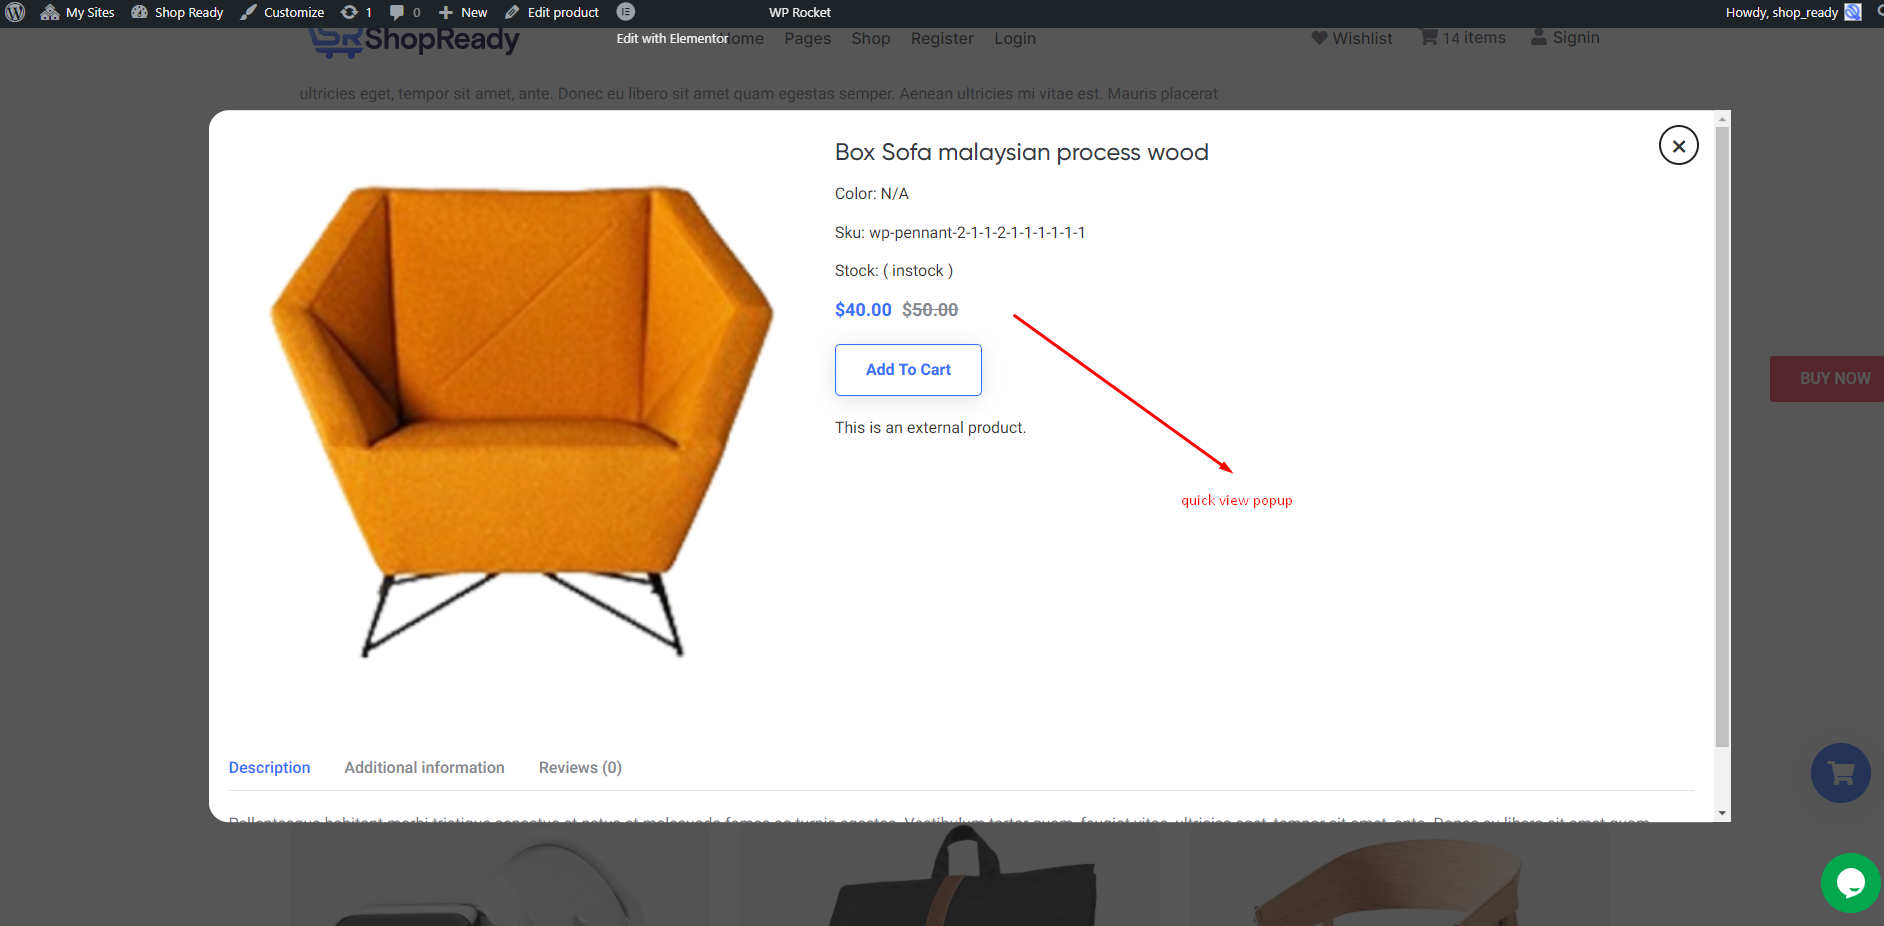Viewport: 1884px width, 926px height.
Task: Open the green chat bubble widget
Action: 1850,883
